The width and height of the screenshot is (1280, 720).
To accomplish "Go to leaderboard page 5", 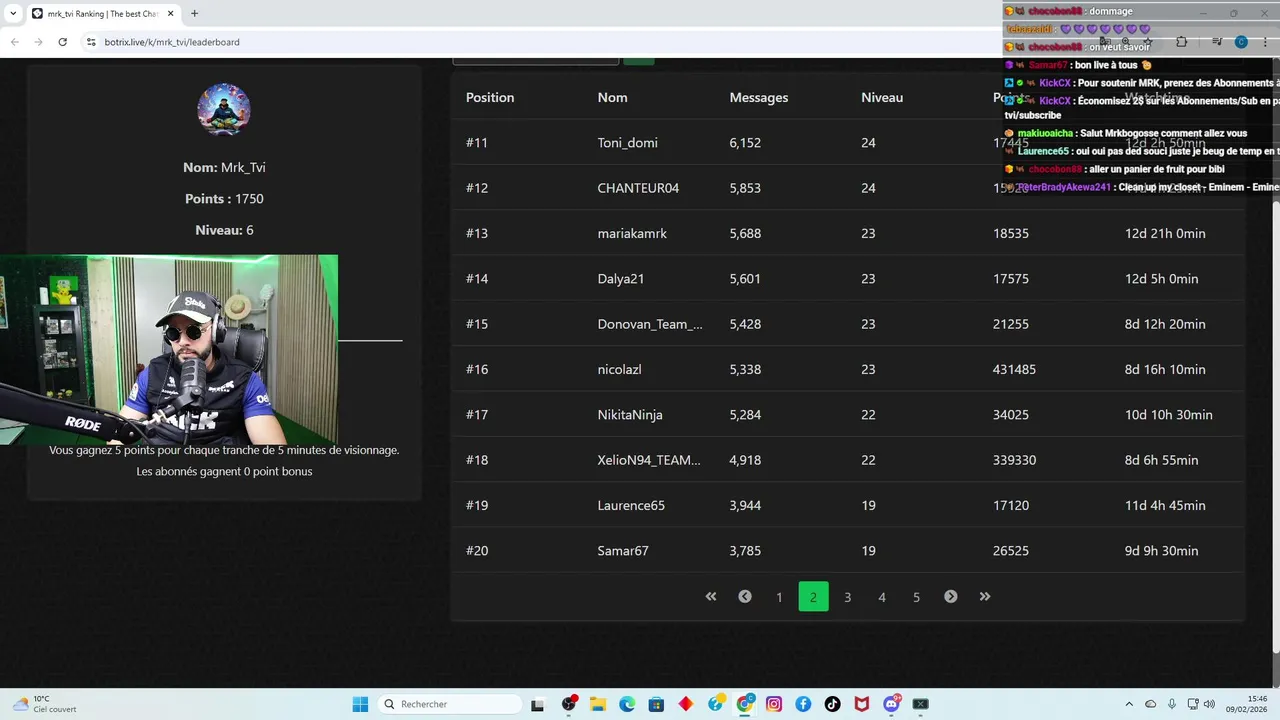I will (916, 597).
